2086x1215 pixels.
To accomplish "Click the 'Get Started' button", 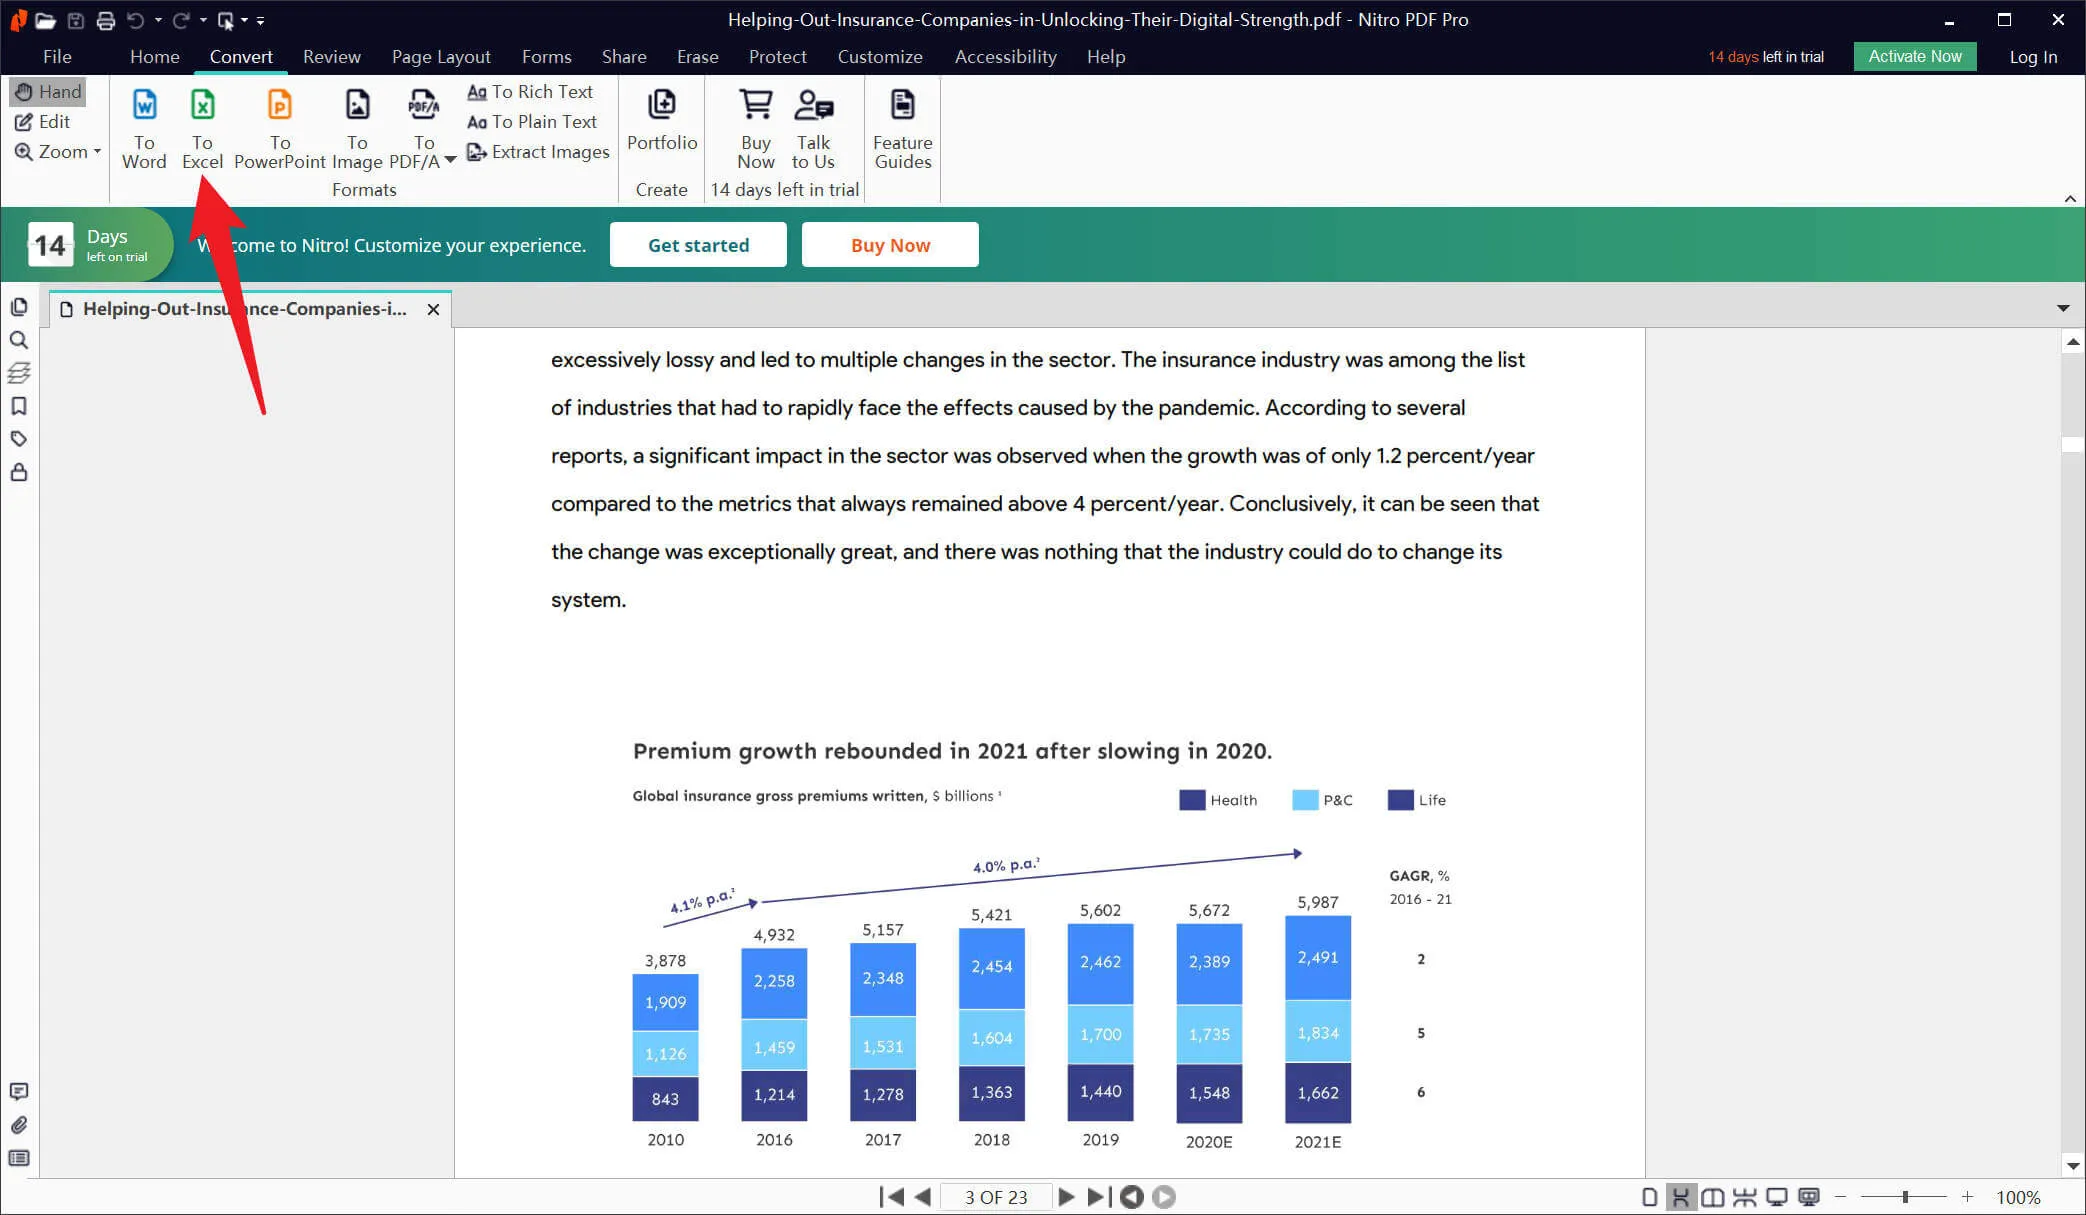I will coord(698,244).
